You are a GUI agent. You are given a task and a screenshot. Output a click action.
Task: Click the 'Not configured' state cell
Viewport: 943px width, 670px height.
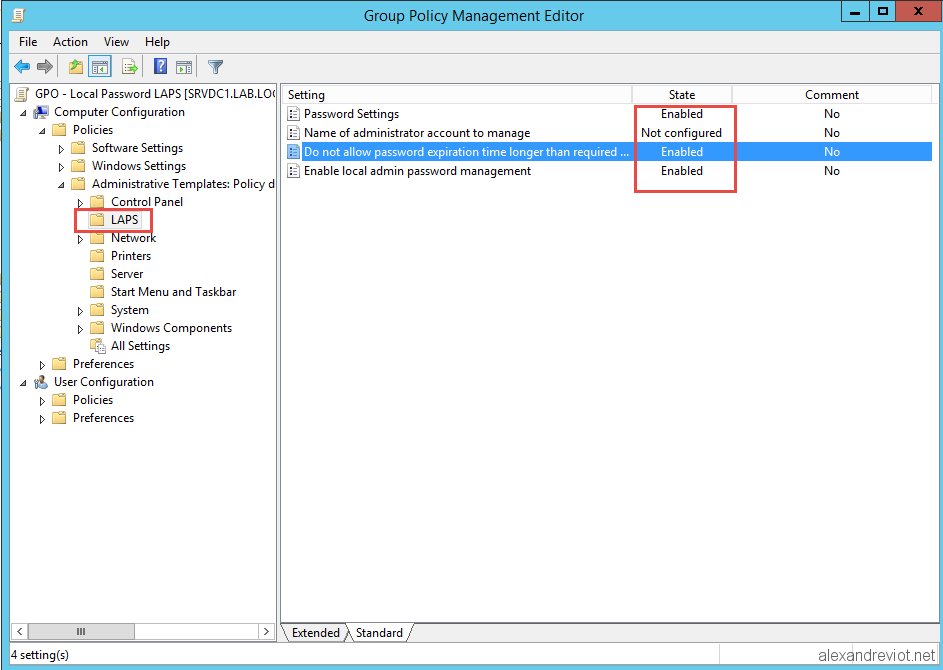[681, 133]
